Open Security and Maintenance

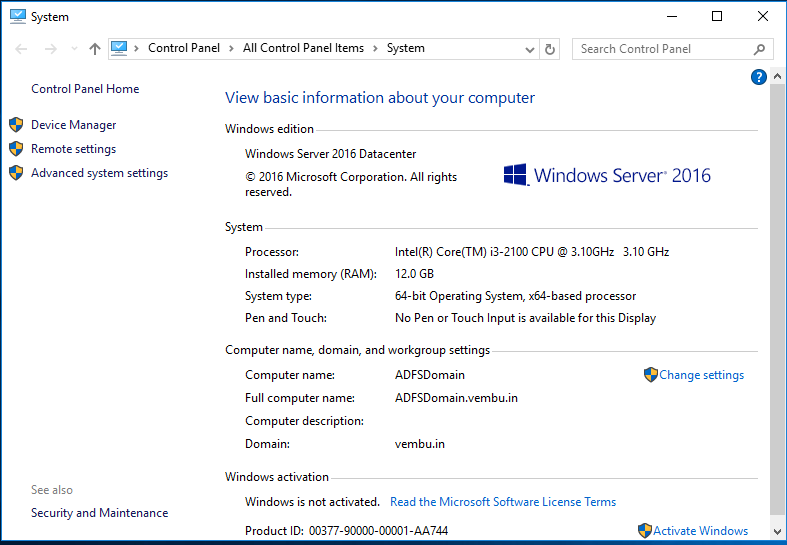pos(99,513)
